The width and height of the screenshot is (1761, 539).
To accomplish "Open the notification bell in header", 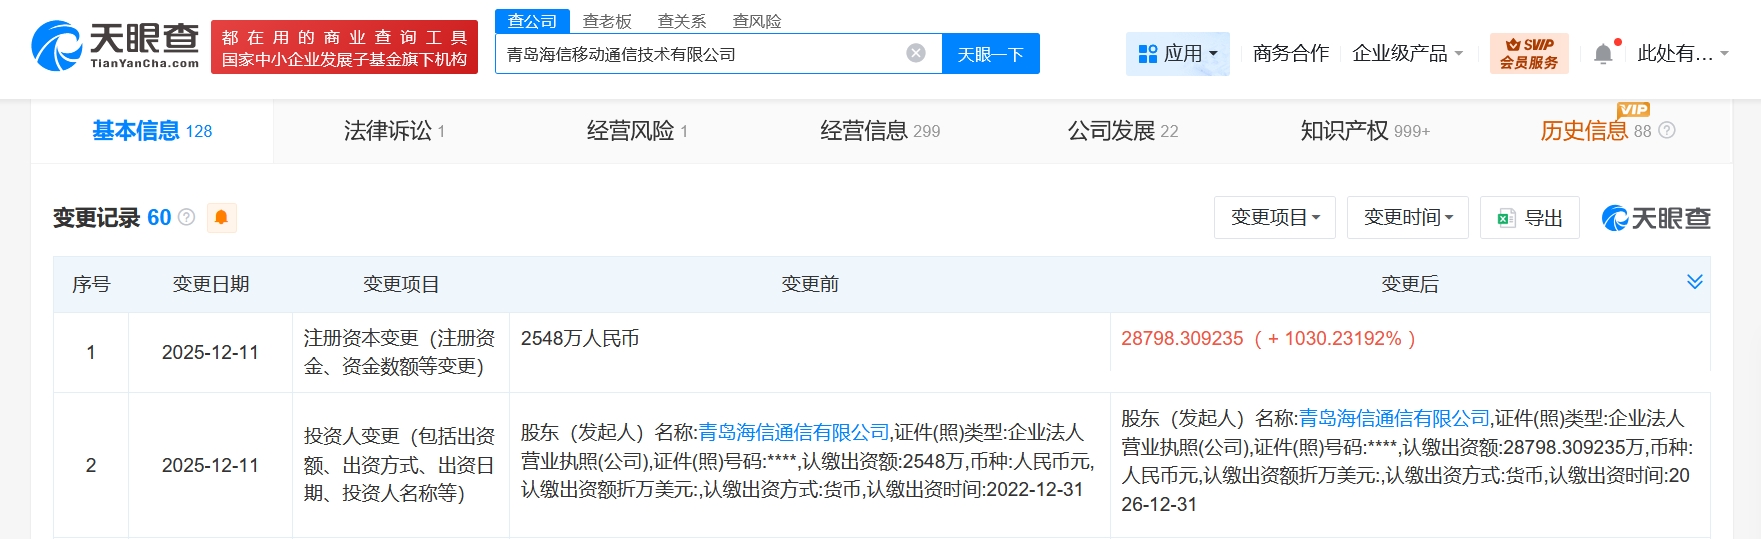I will click(1602, 54).
